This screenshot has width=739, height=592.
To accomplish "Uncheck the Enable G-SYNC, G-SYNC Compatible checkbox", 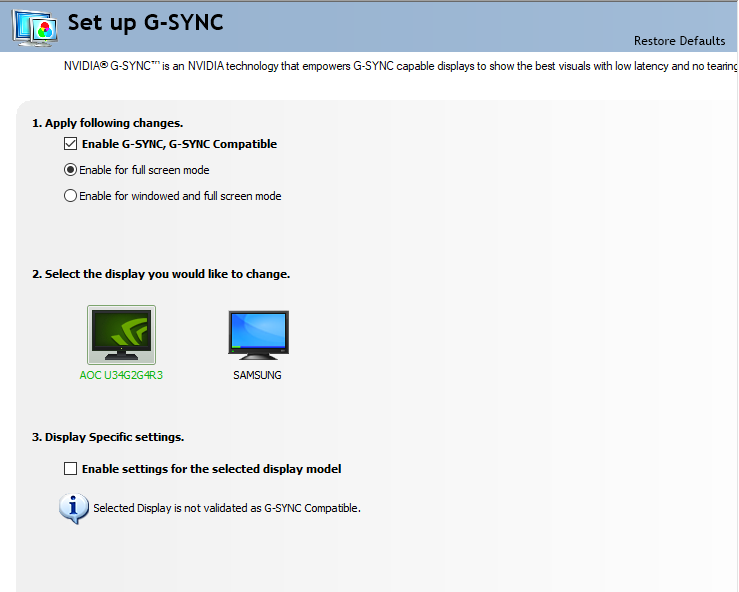I will (x=70, y=144).
